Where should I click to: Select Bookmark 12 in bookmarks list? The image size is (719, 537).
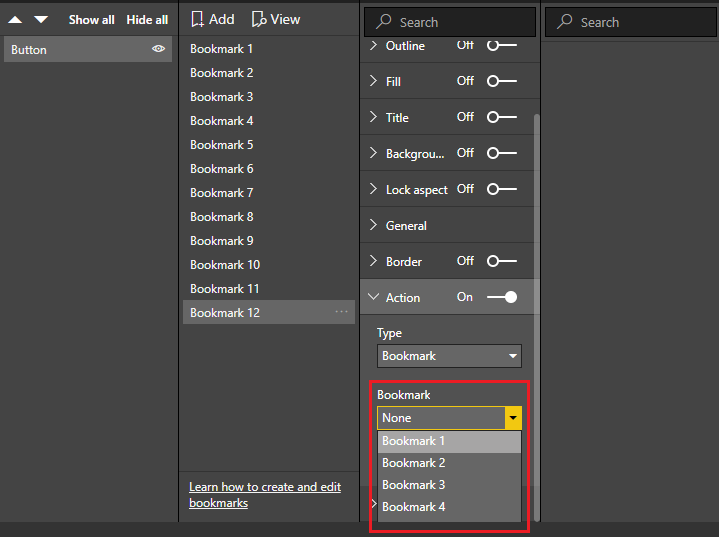[269, 312]
